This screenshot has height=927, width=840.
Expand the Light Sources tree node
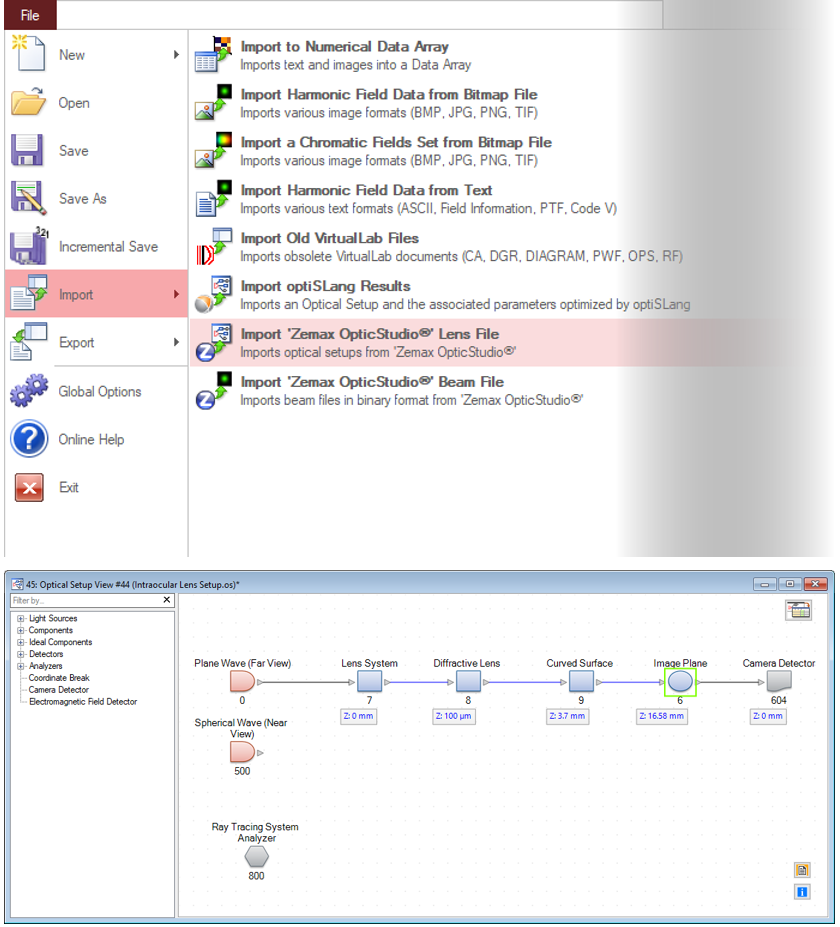click(21, 618)
